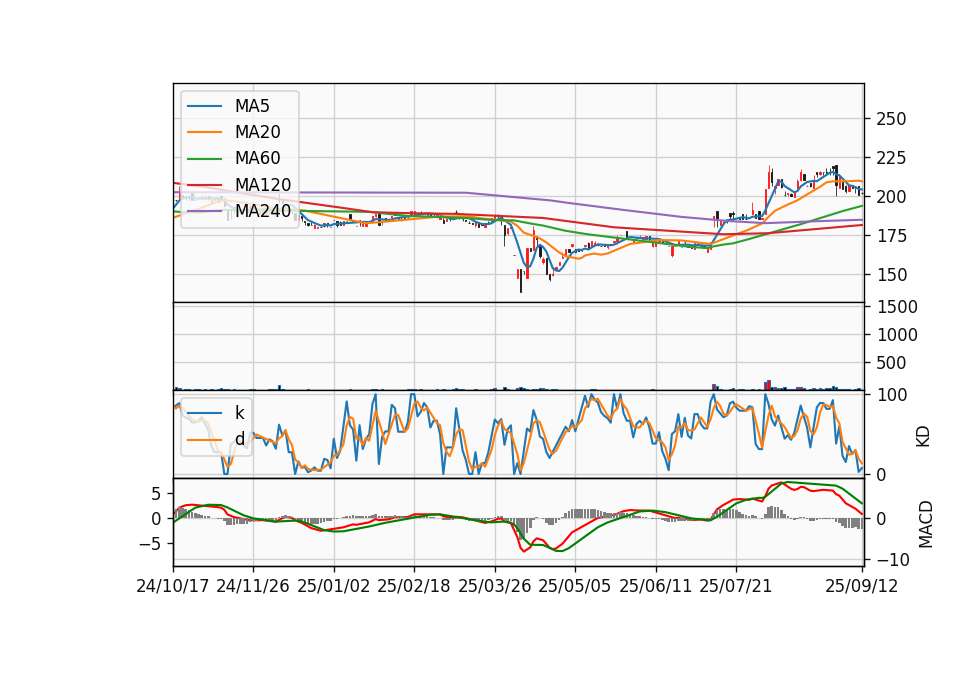Click the 24/11/26 date axis label
960x690 pixels.
click(253, 587)
